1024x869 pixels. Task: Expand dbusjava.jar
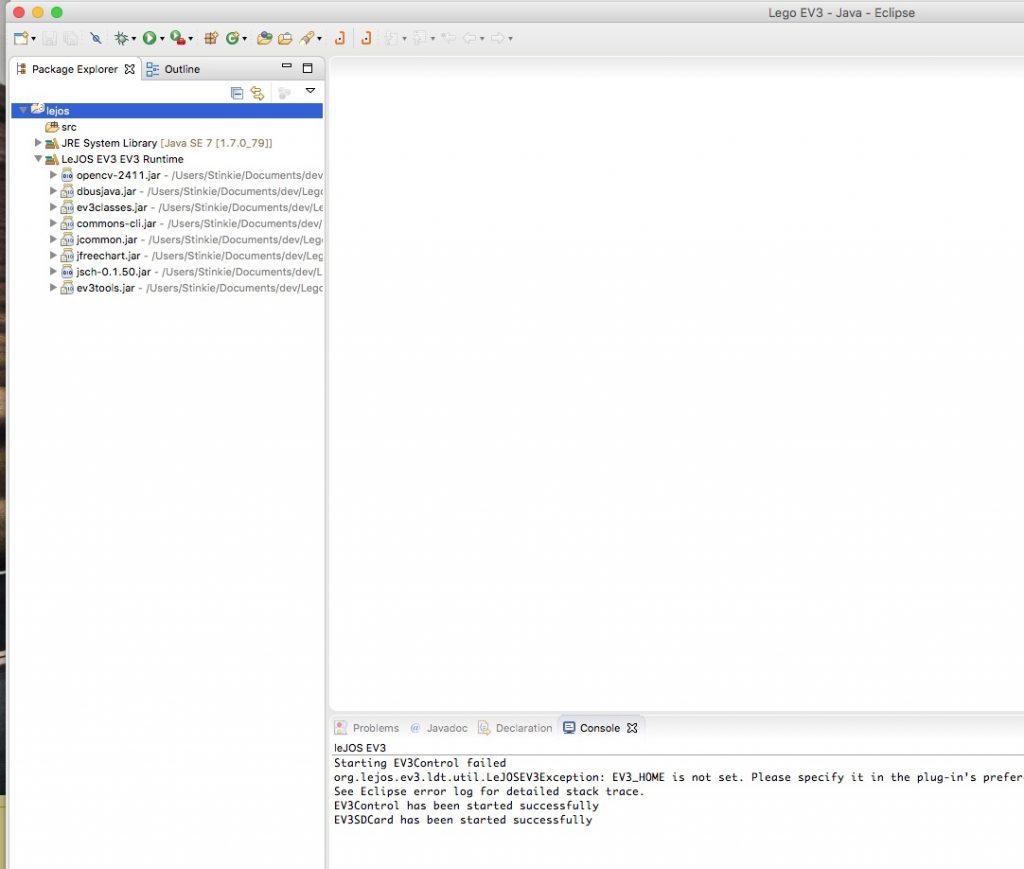click(53, 191)
